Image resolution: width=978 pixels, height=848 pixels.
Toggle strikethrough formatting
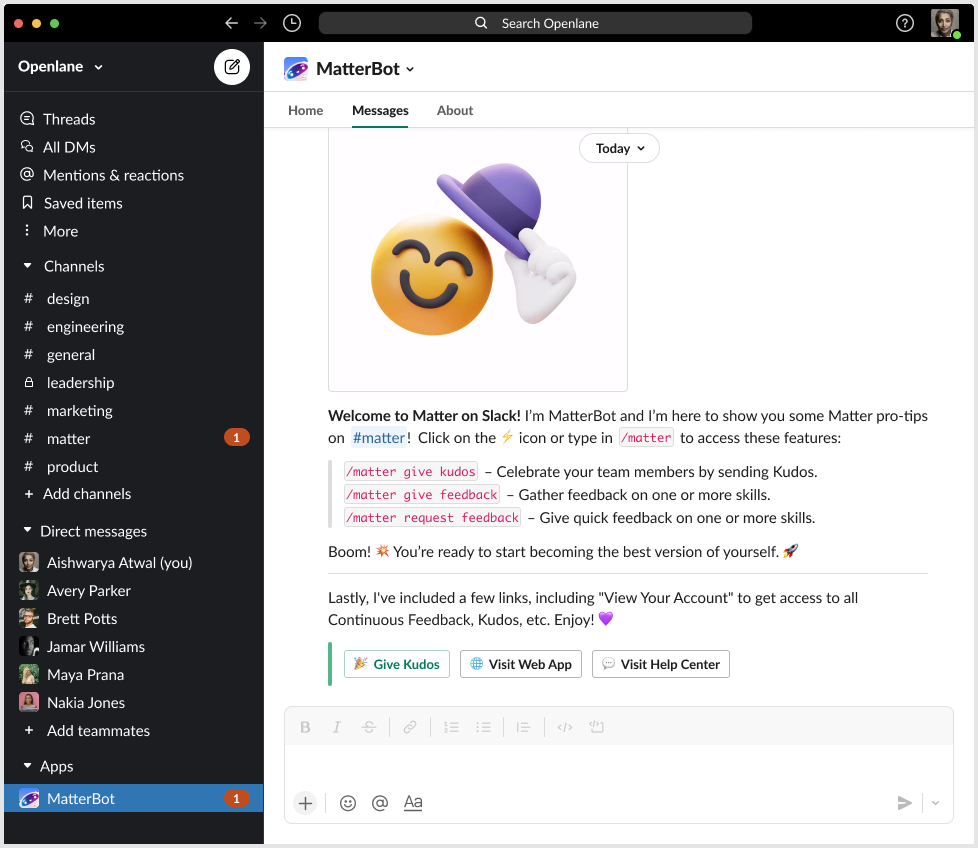click(x=369, y=727)
